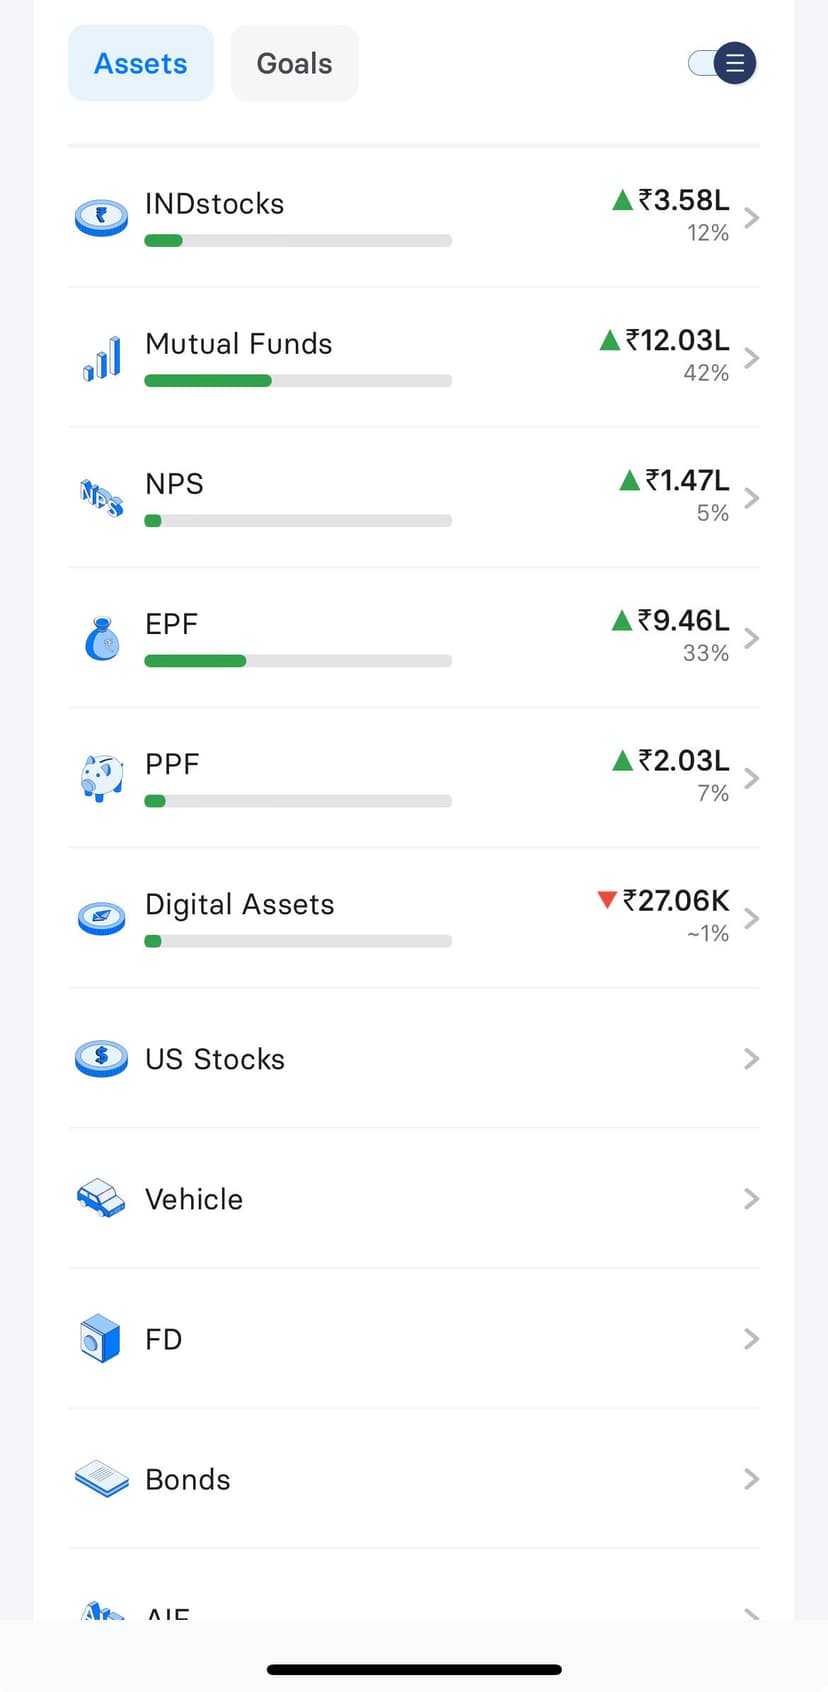The image size is (828, 1692).
Task: Tap the NPS logo icon
Action: point(101,497)
